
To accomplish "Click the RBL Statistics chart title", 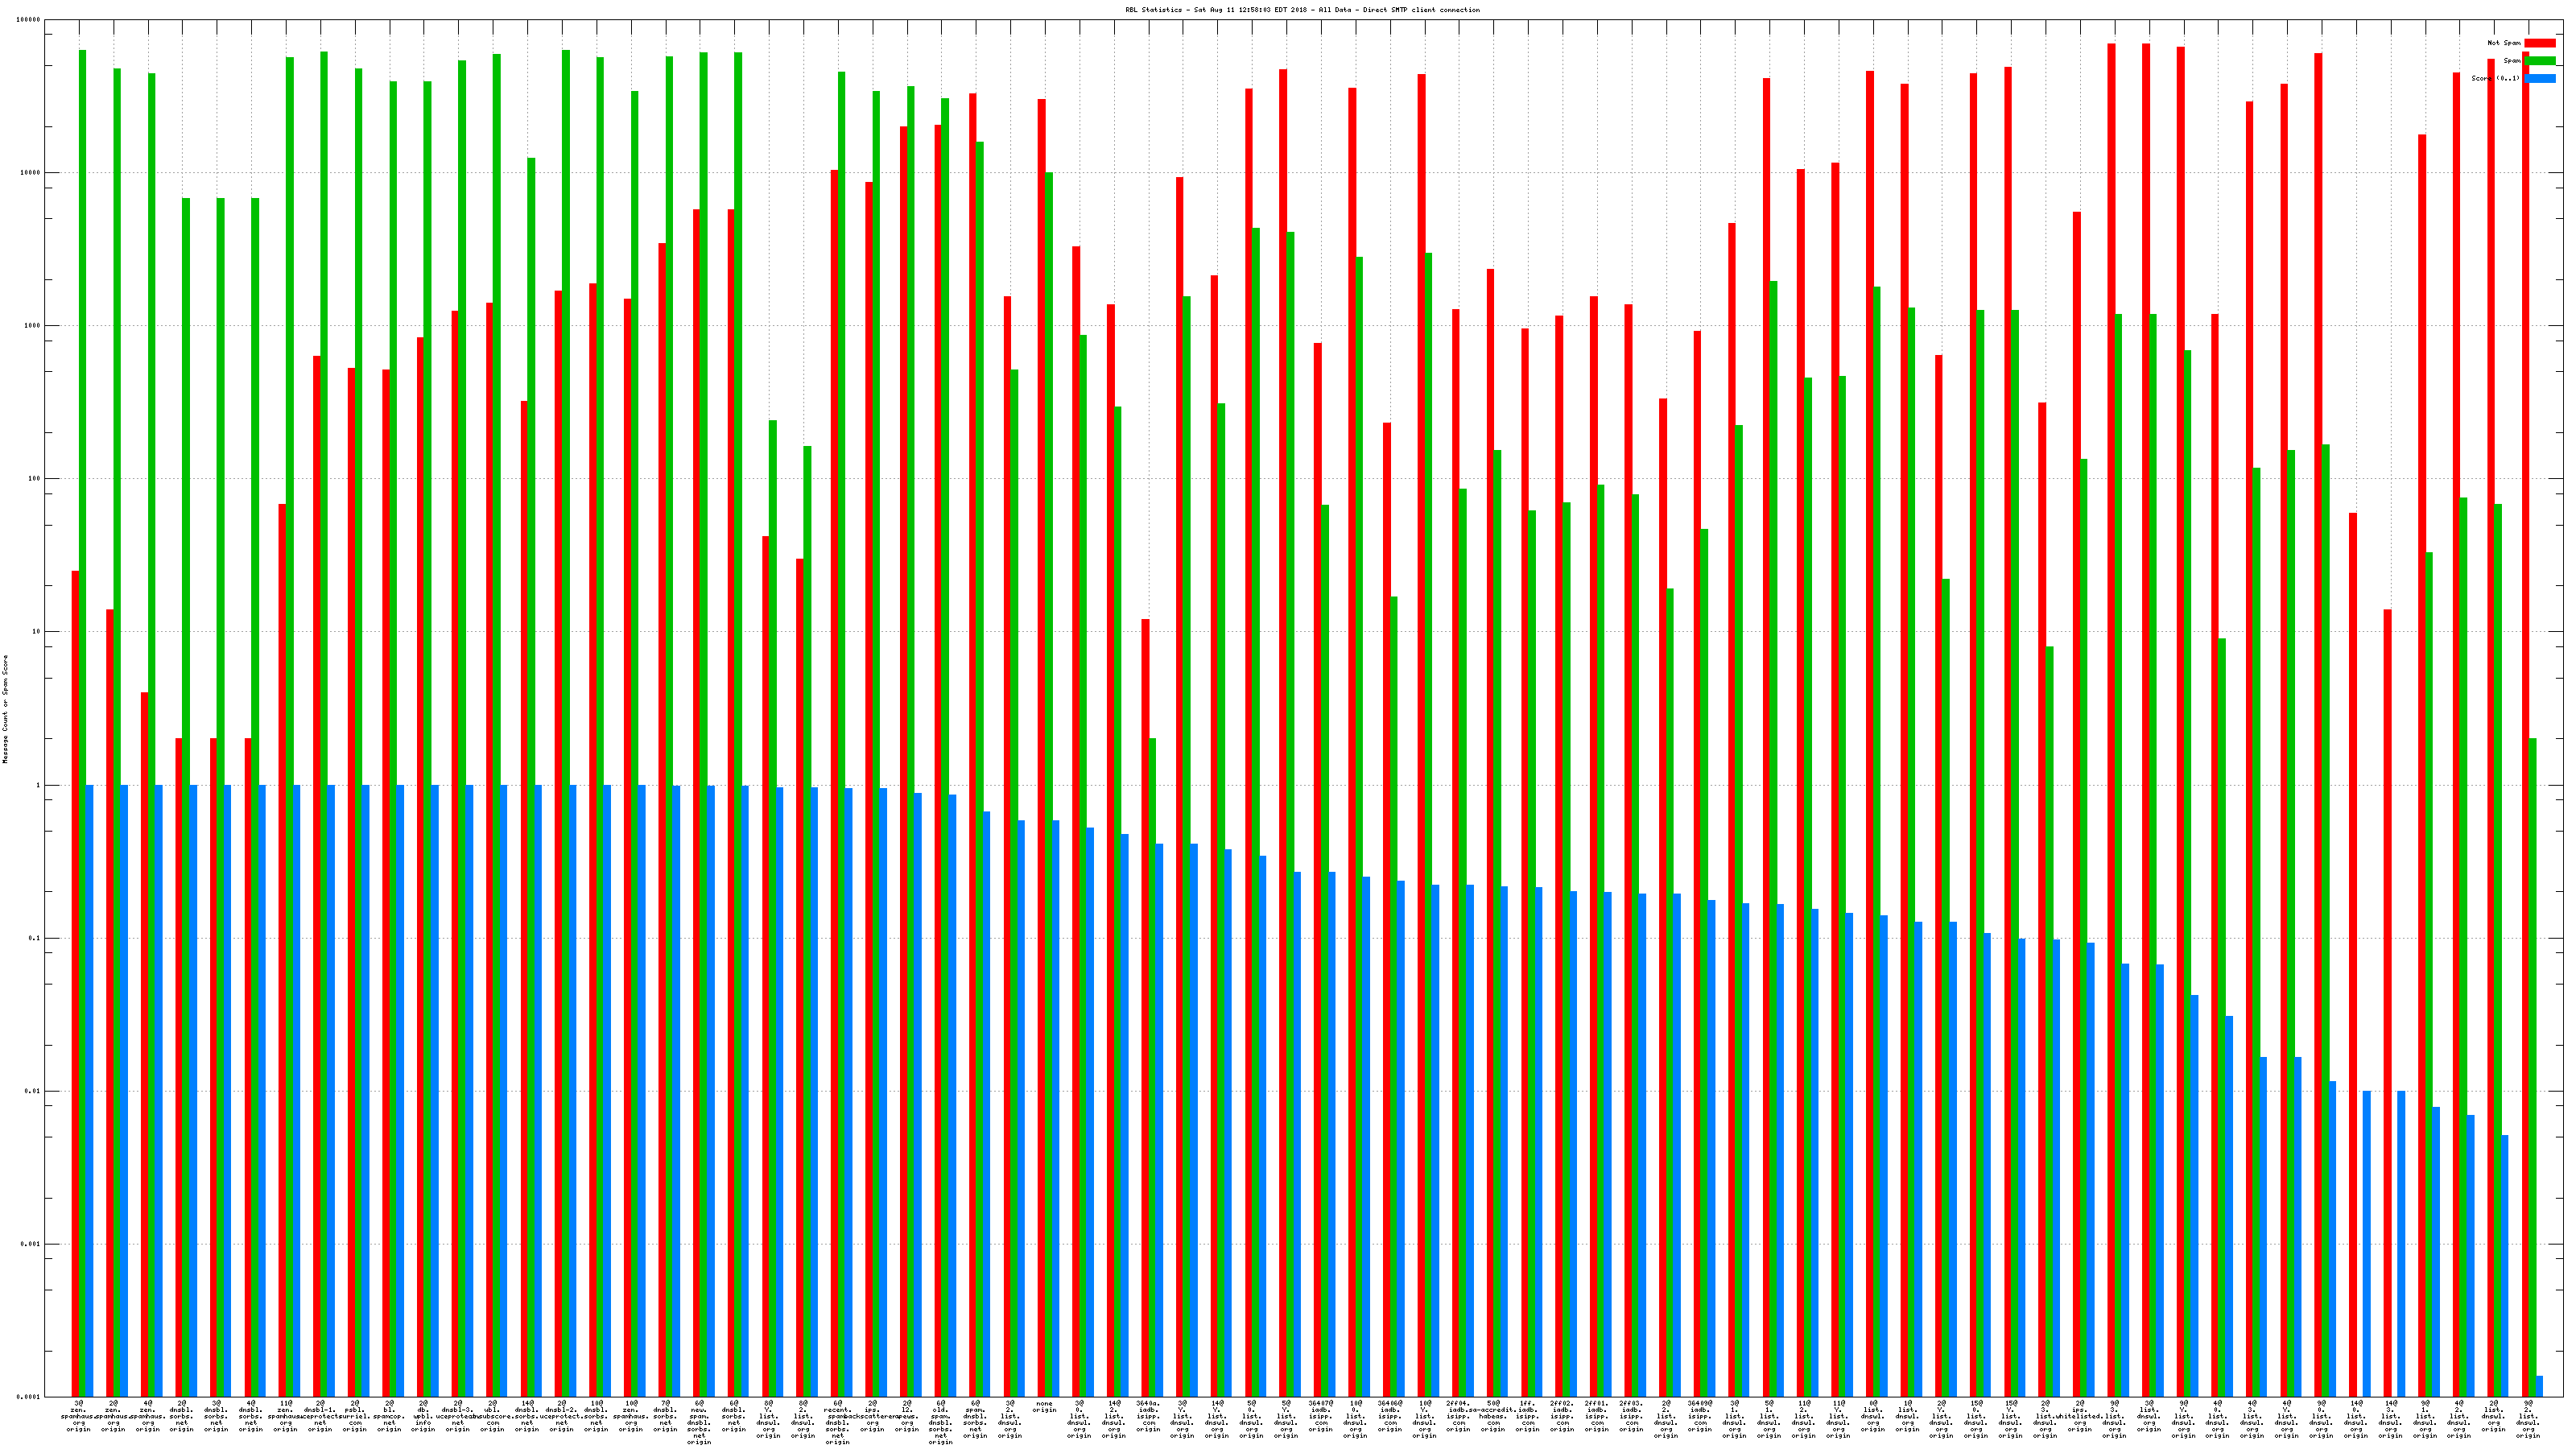I will pos(1302,10).
